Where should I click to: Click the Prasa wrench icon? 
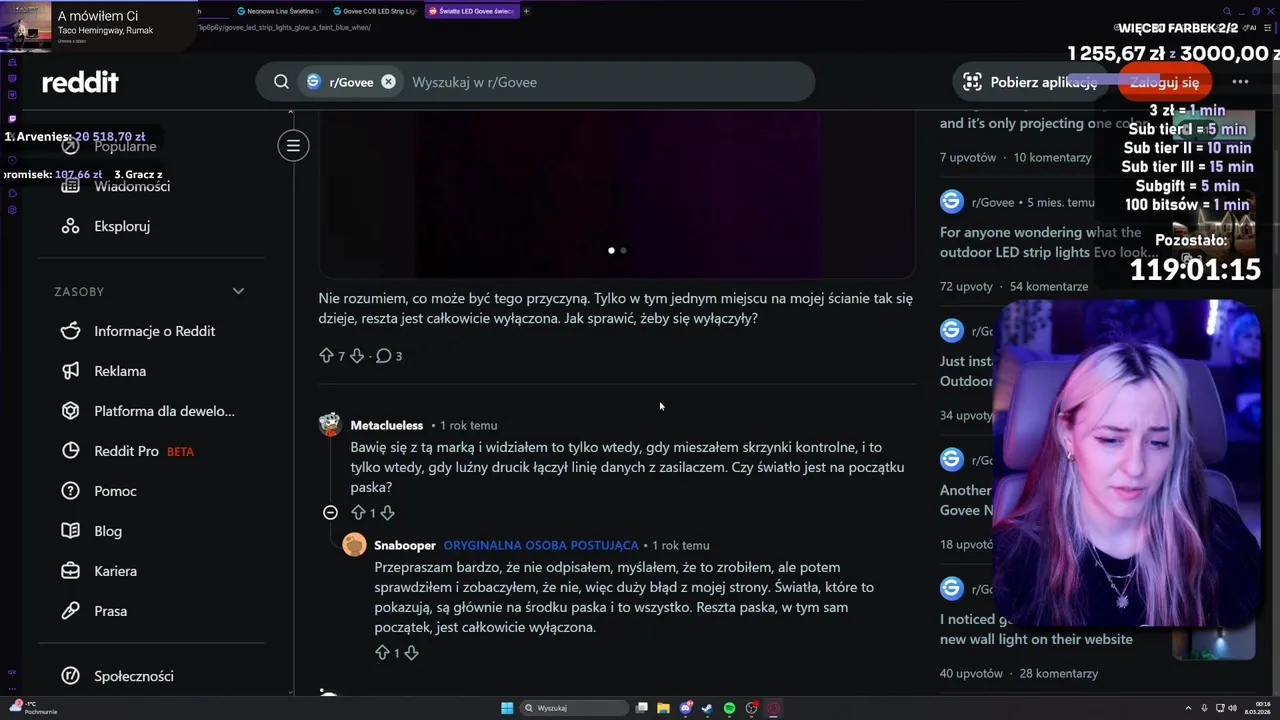pos(70,611)
